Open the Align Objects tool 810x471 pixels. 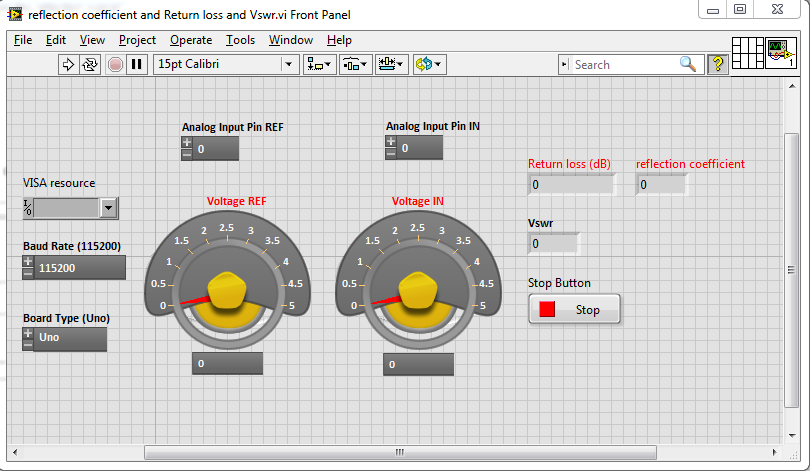pyautogui.click(x=320, y=64)
